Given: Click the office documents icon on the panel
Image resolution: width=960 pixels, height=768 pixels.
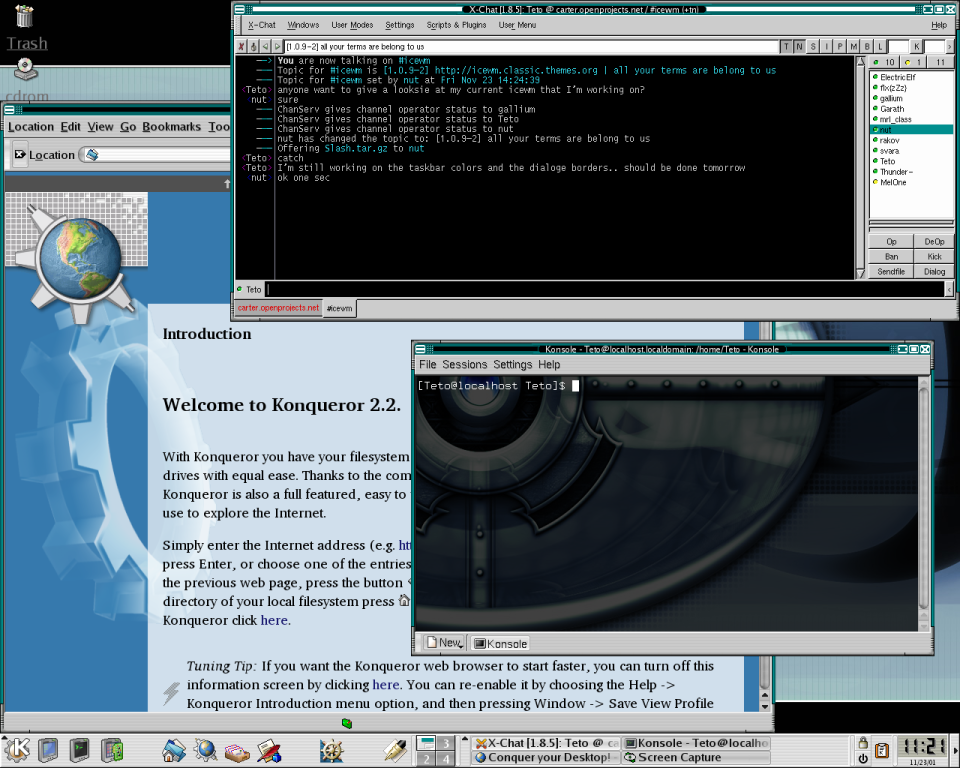Looking at the screenshot, I should click(269, 751).
